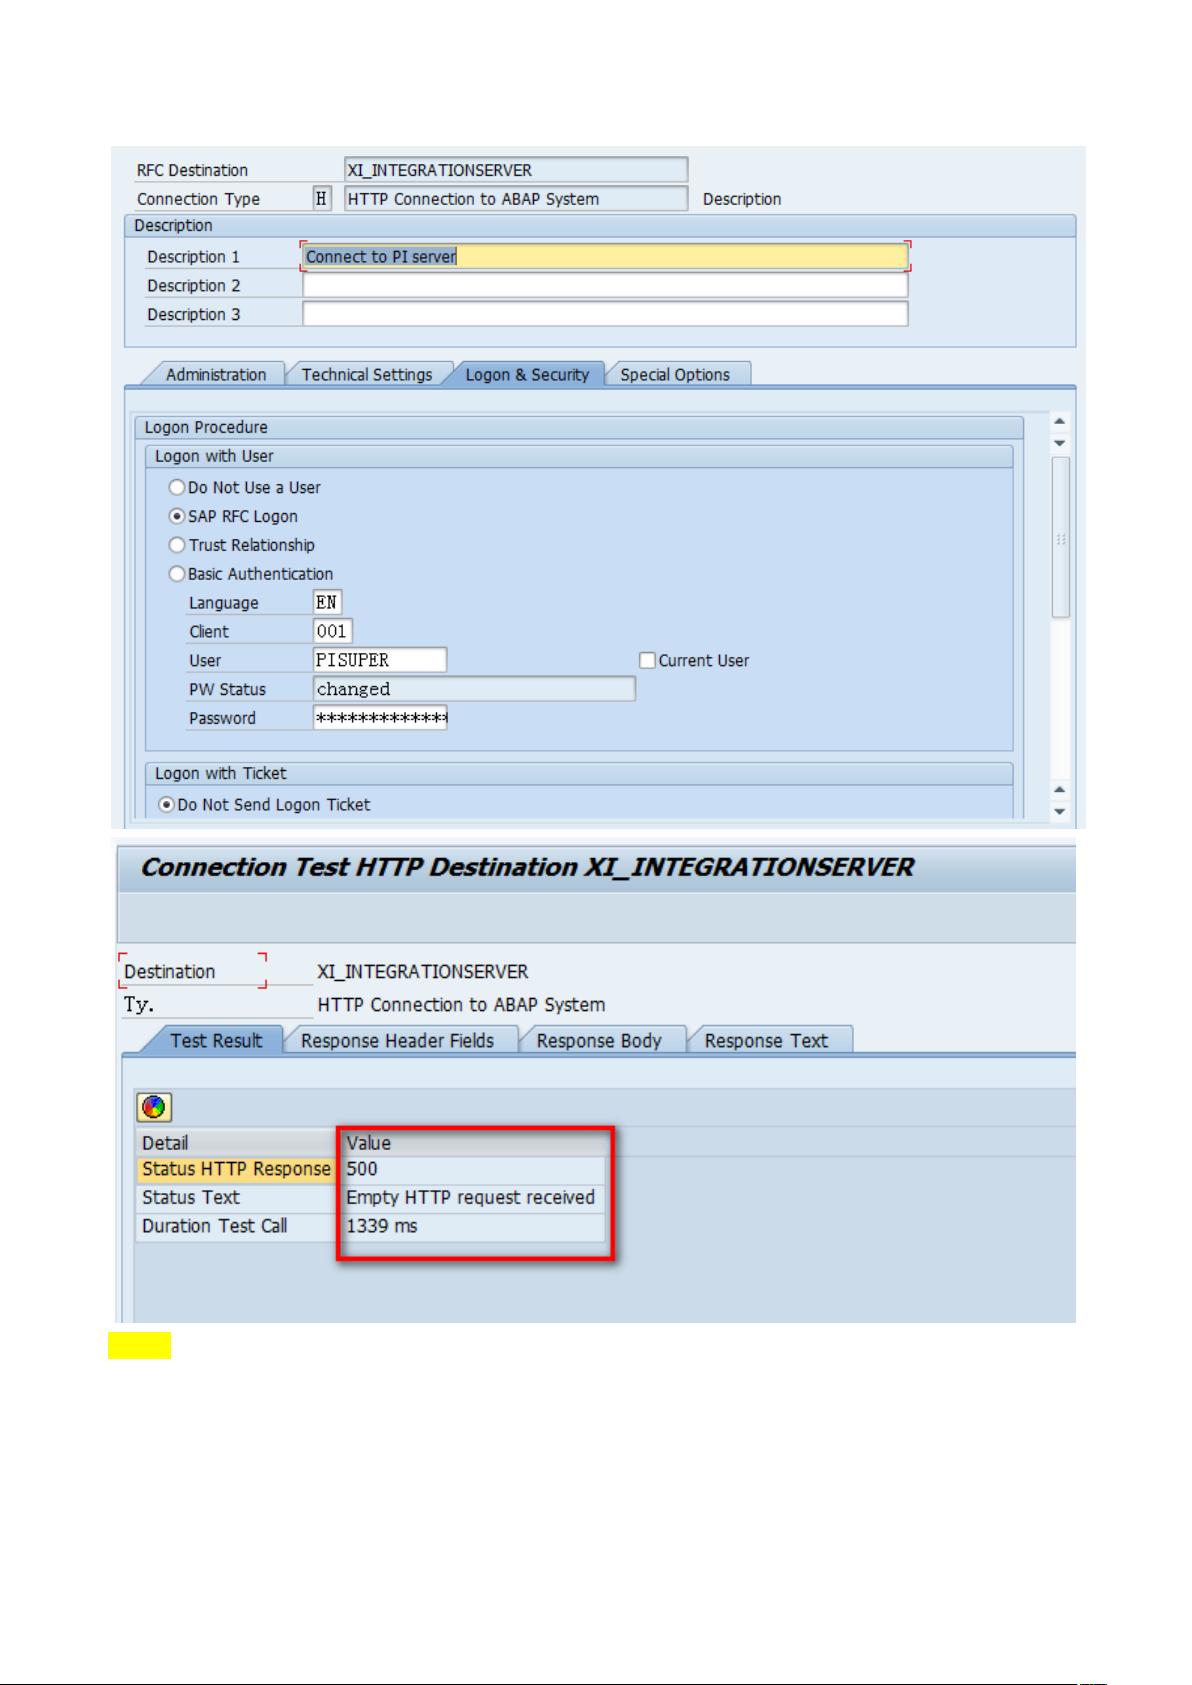Screen dimensions: 1192x1685
Task: Click the PW Status field showing changed
Action: (474, 689)
